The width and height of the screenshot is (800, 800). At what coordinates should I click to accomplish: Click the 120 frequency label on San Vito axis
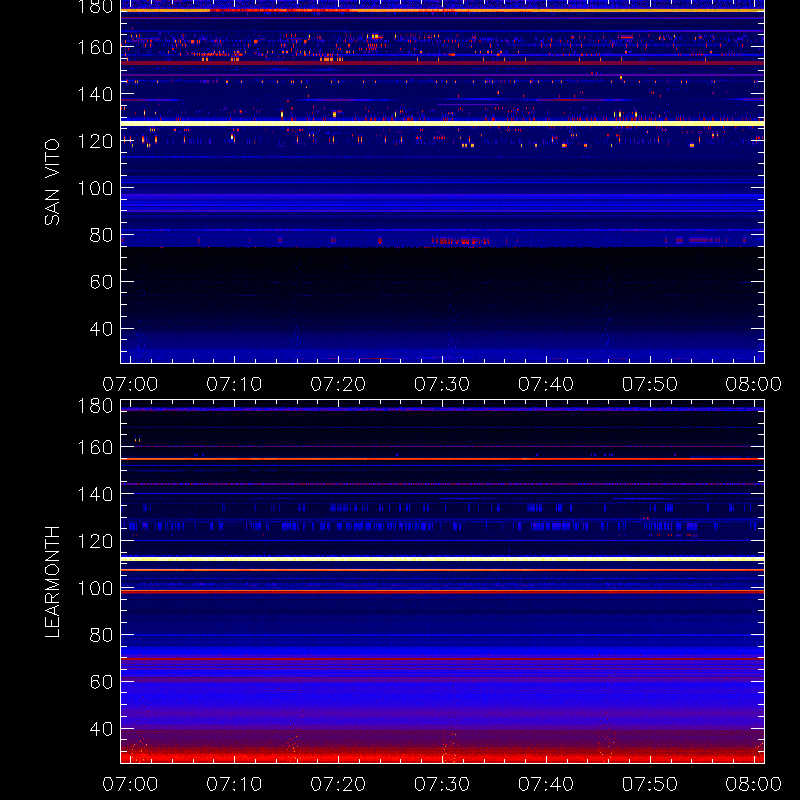point(95,141)
